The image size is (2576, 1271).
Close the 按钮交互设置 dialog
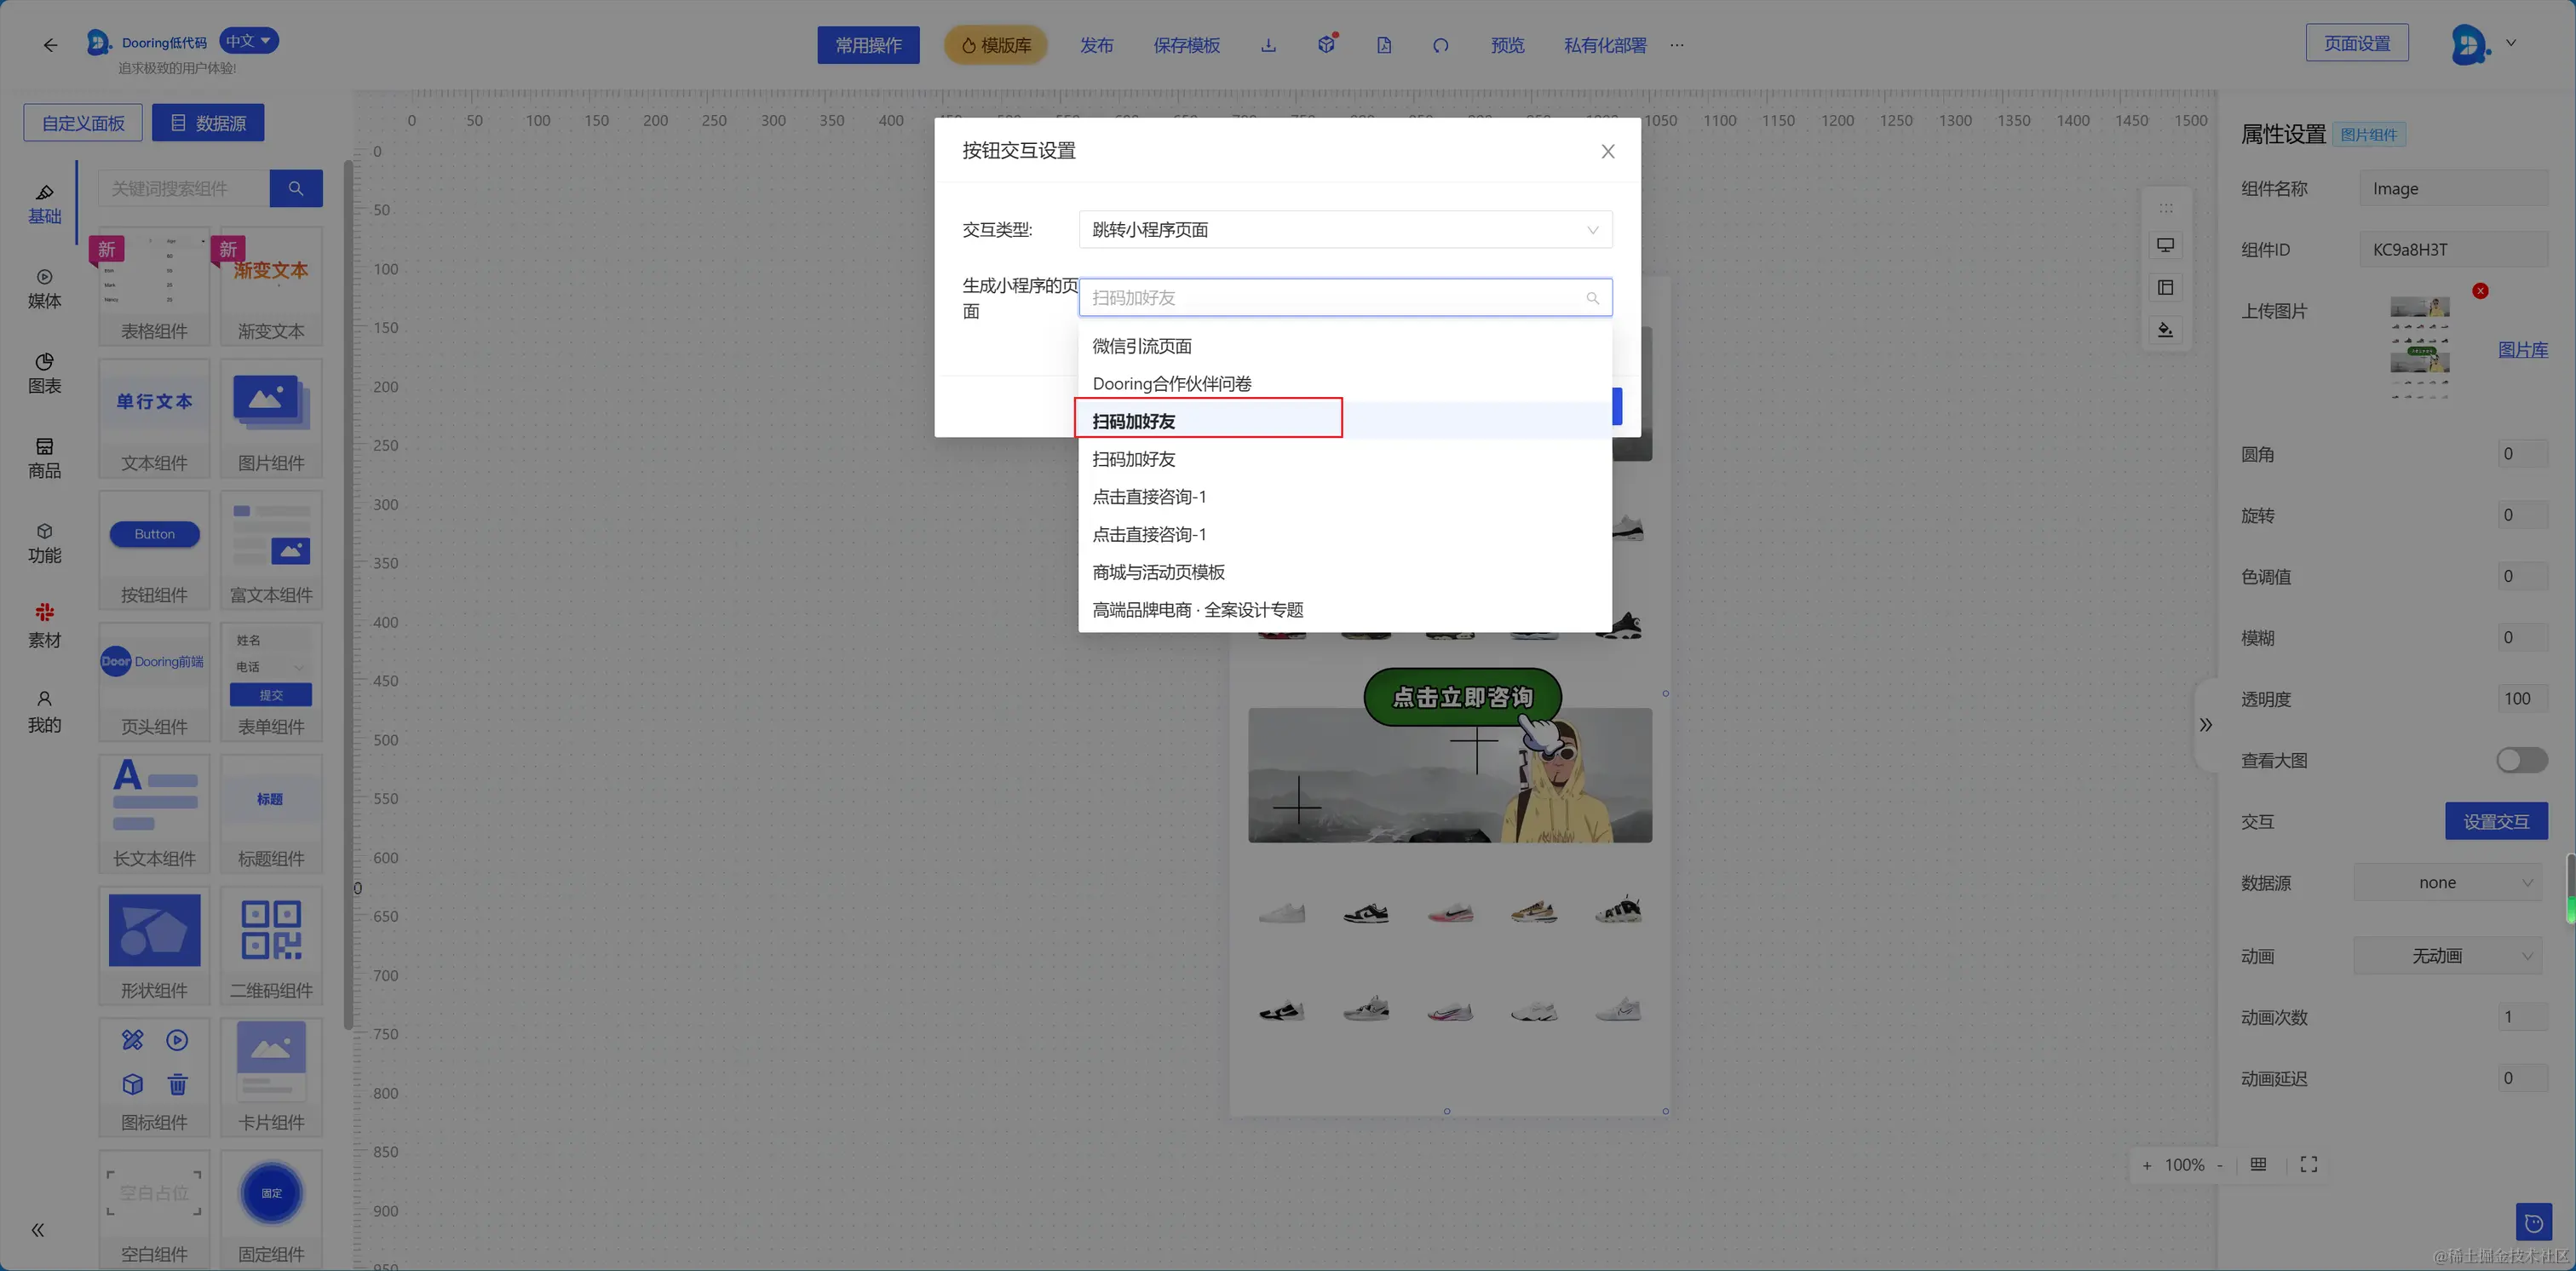[x=1608, y=151]
